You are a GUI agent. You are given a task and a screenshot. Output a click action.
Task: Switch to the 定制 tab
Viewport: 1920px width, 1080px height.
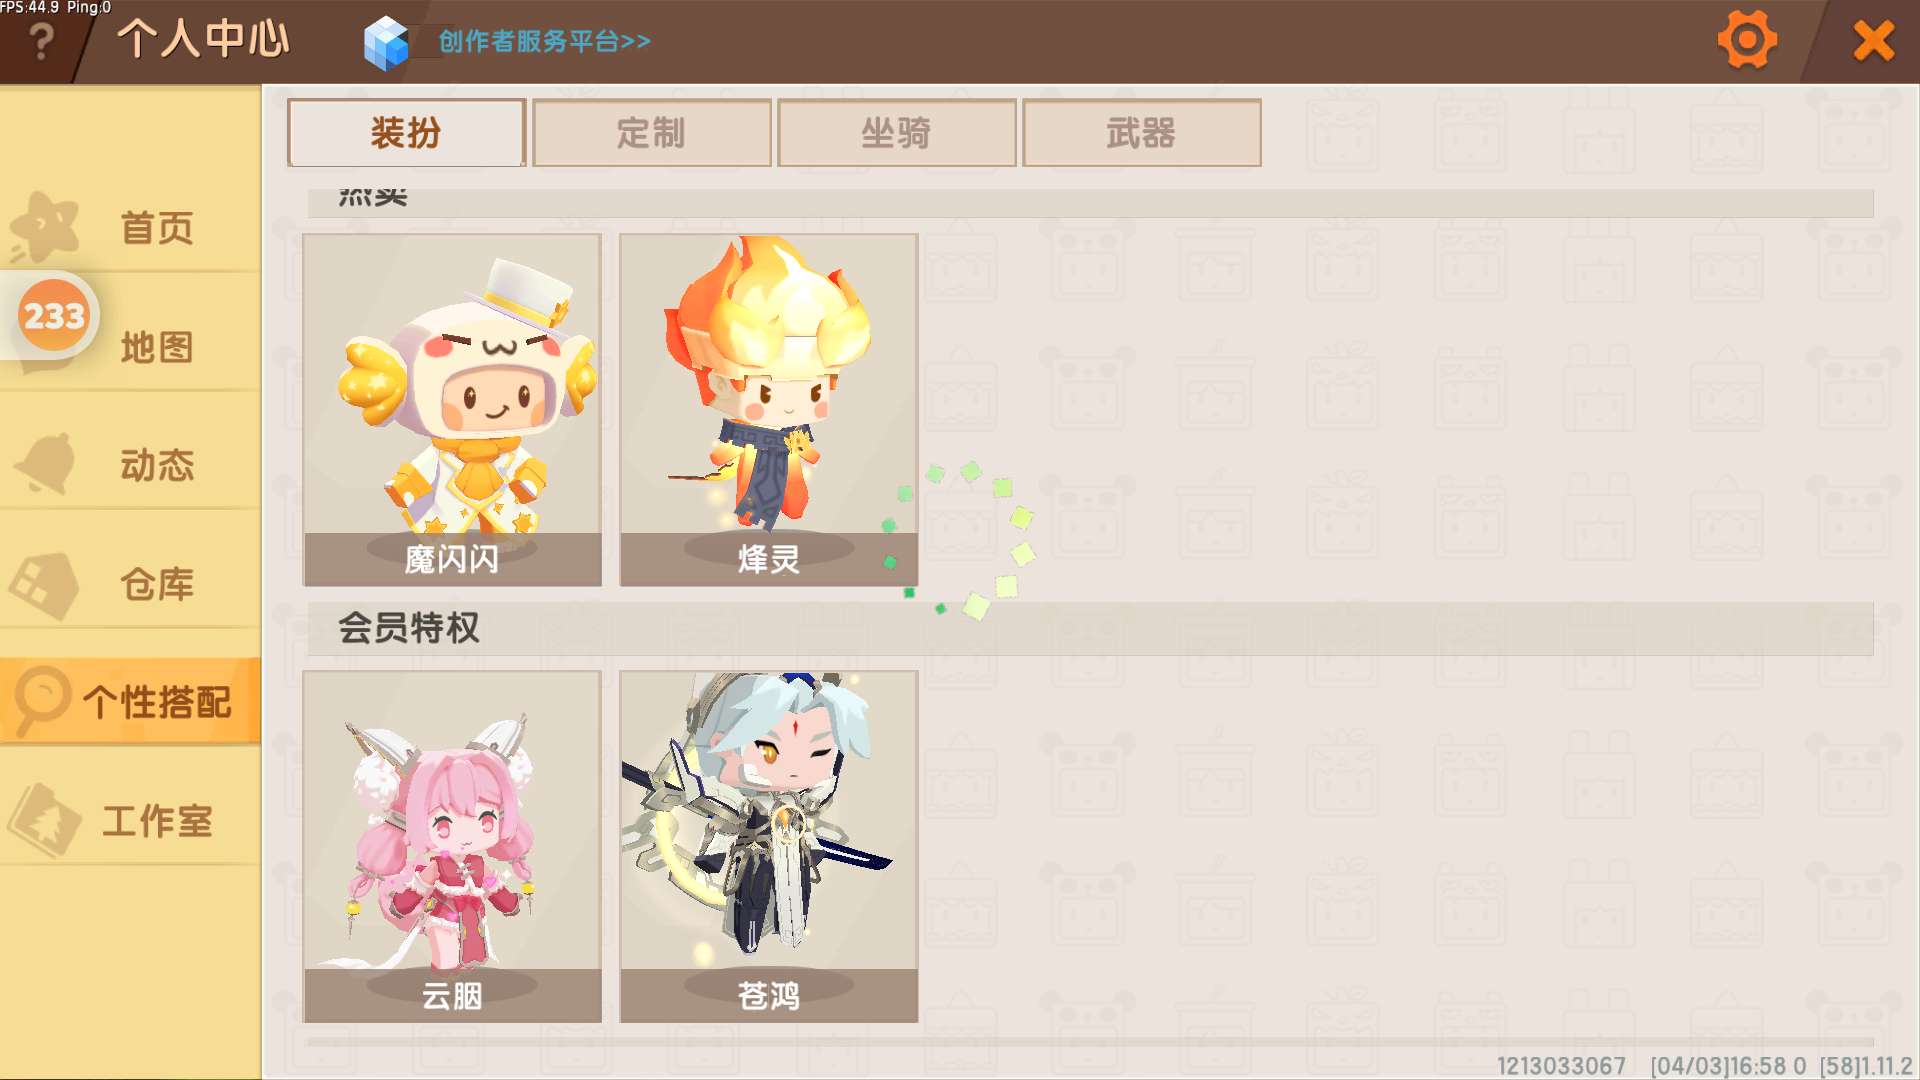651,133
